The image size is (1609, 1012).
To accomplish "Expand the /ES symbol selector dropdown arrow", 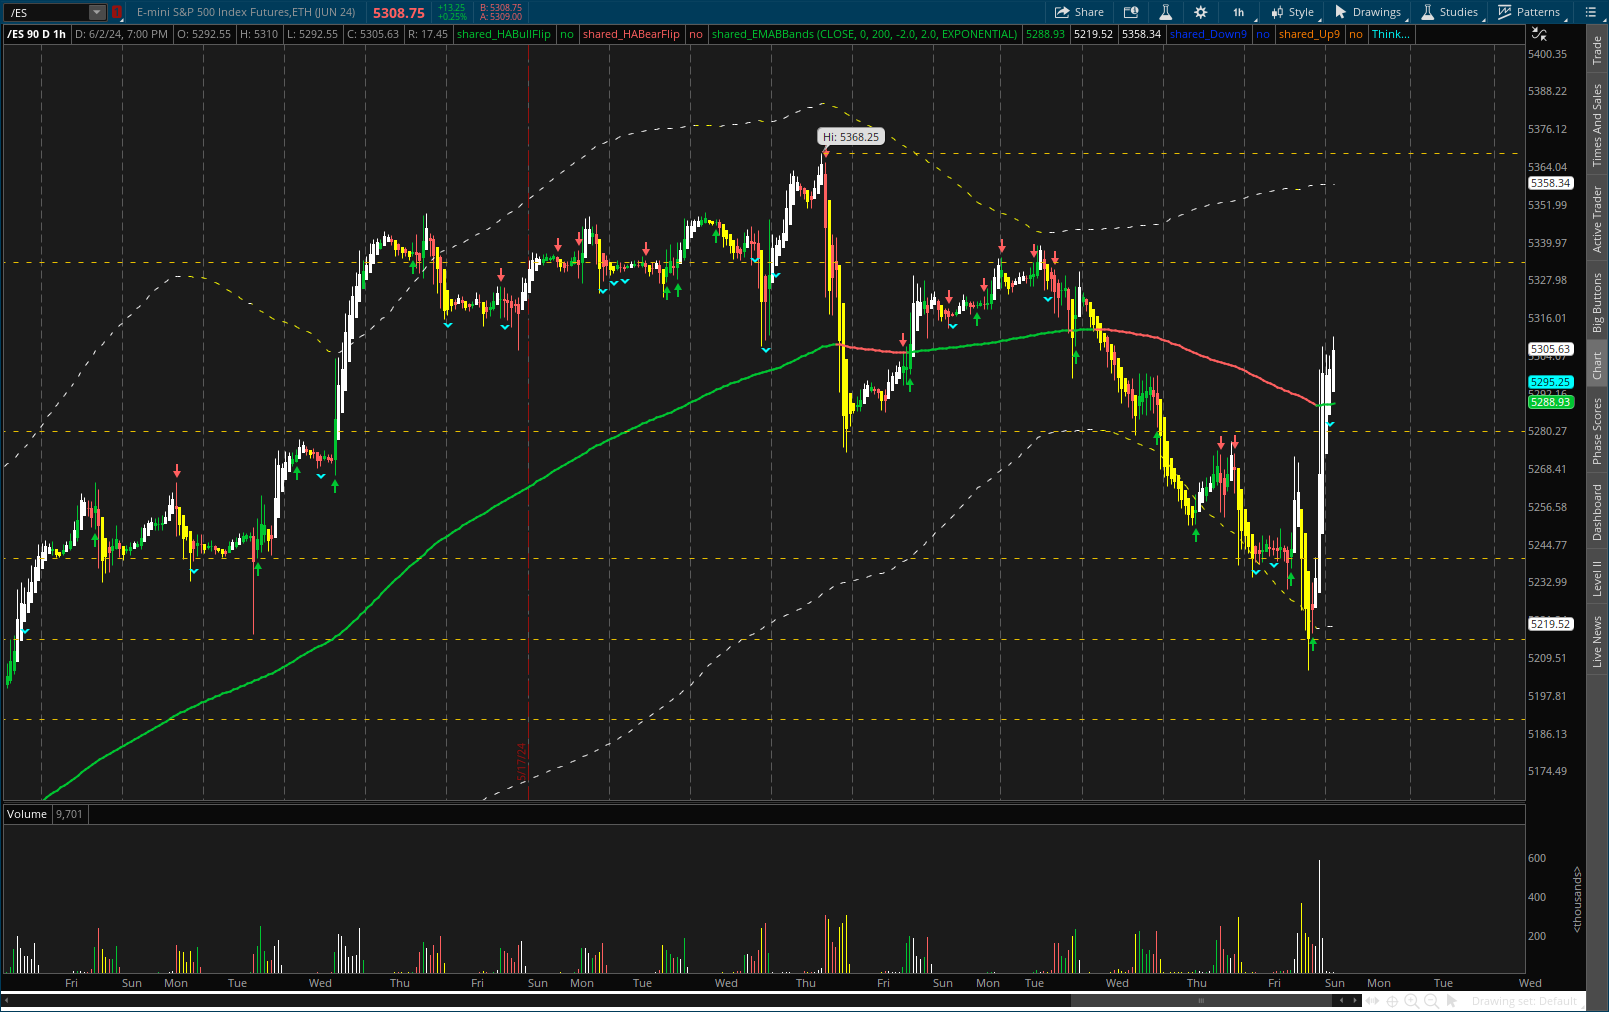I will (97, 12).
